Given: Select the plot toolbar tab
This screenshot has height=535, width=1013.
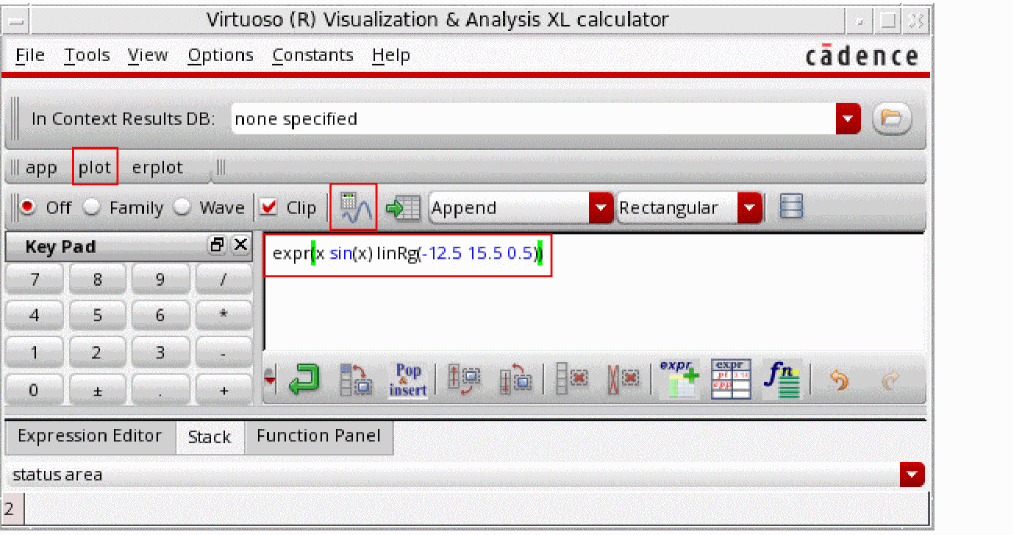Looking at the screenshot, I should (94, 167).
